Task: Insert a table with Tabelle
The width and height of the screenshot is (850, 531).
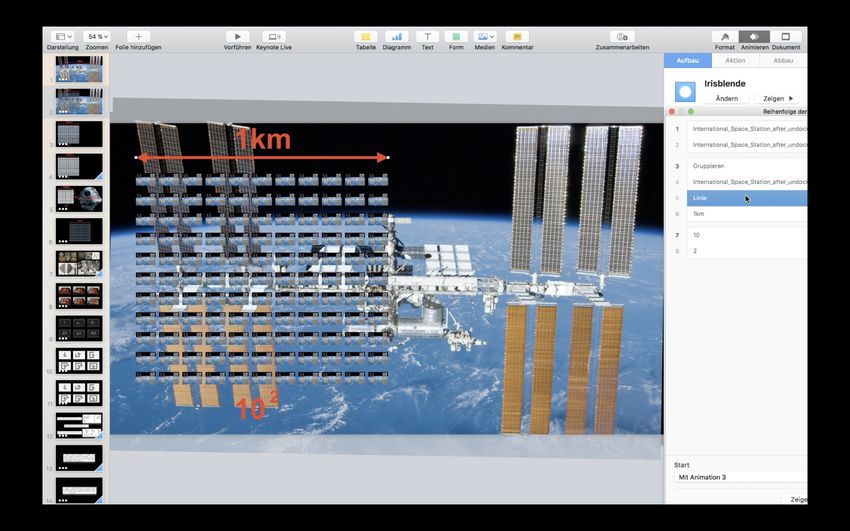Action: click(x=366, y=36)
